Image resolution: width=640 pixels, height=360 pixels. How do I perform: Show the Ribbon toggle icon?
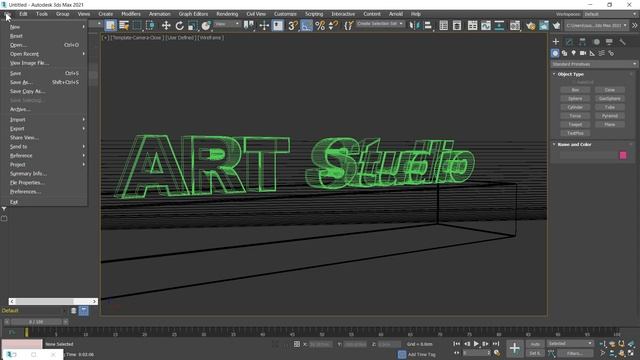coord(472,26)
